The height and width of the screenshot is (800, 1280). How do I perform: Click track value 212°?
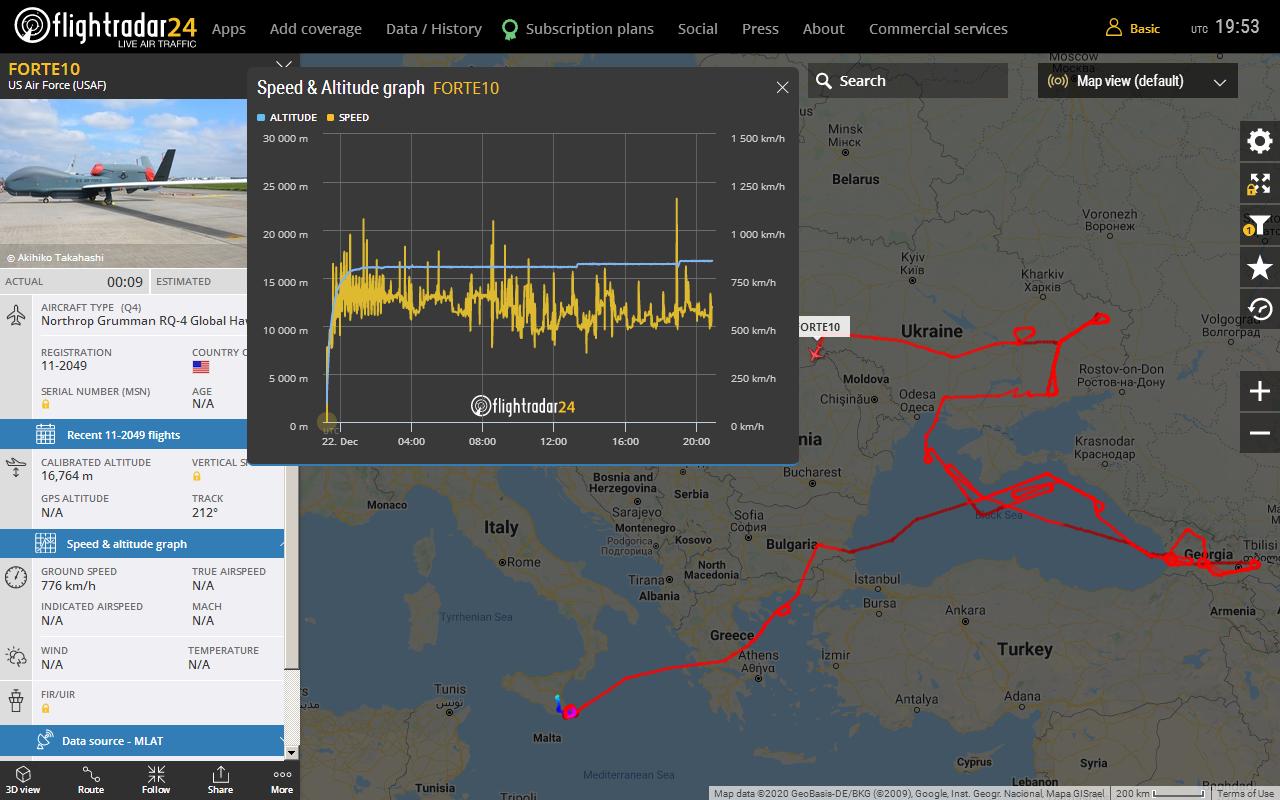tap(205, 512)
